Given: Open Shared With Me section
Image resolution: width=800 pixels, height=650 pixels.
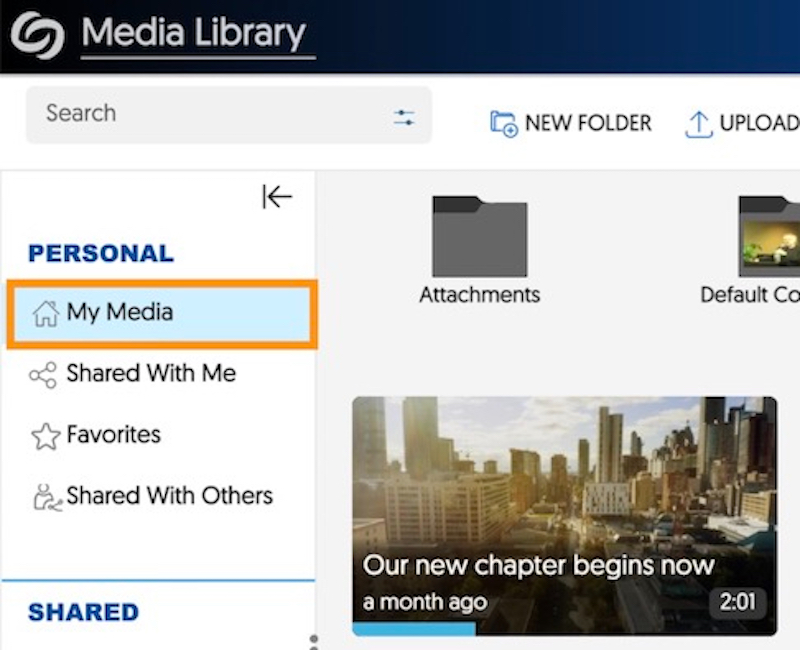Looking at the screenshot, I should [151, 374].
